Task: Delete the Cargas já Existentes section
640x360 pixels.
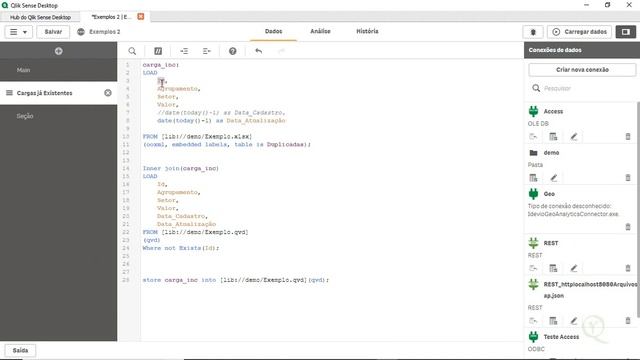Action: 108,93
